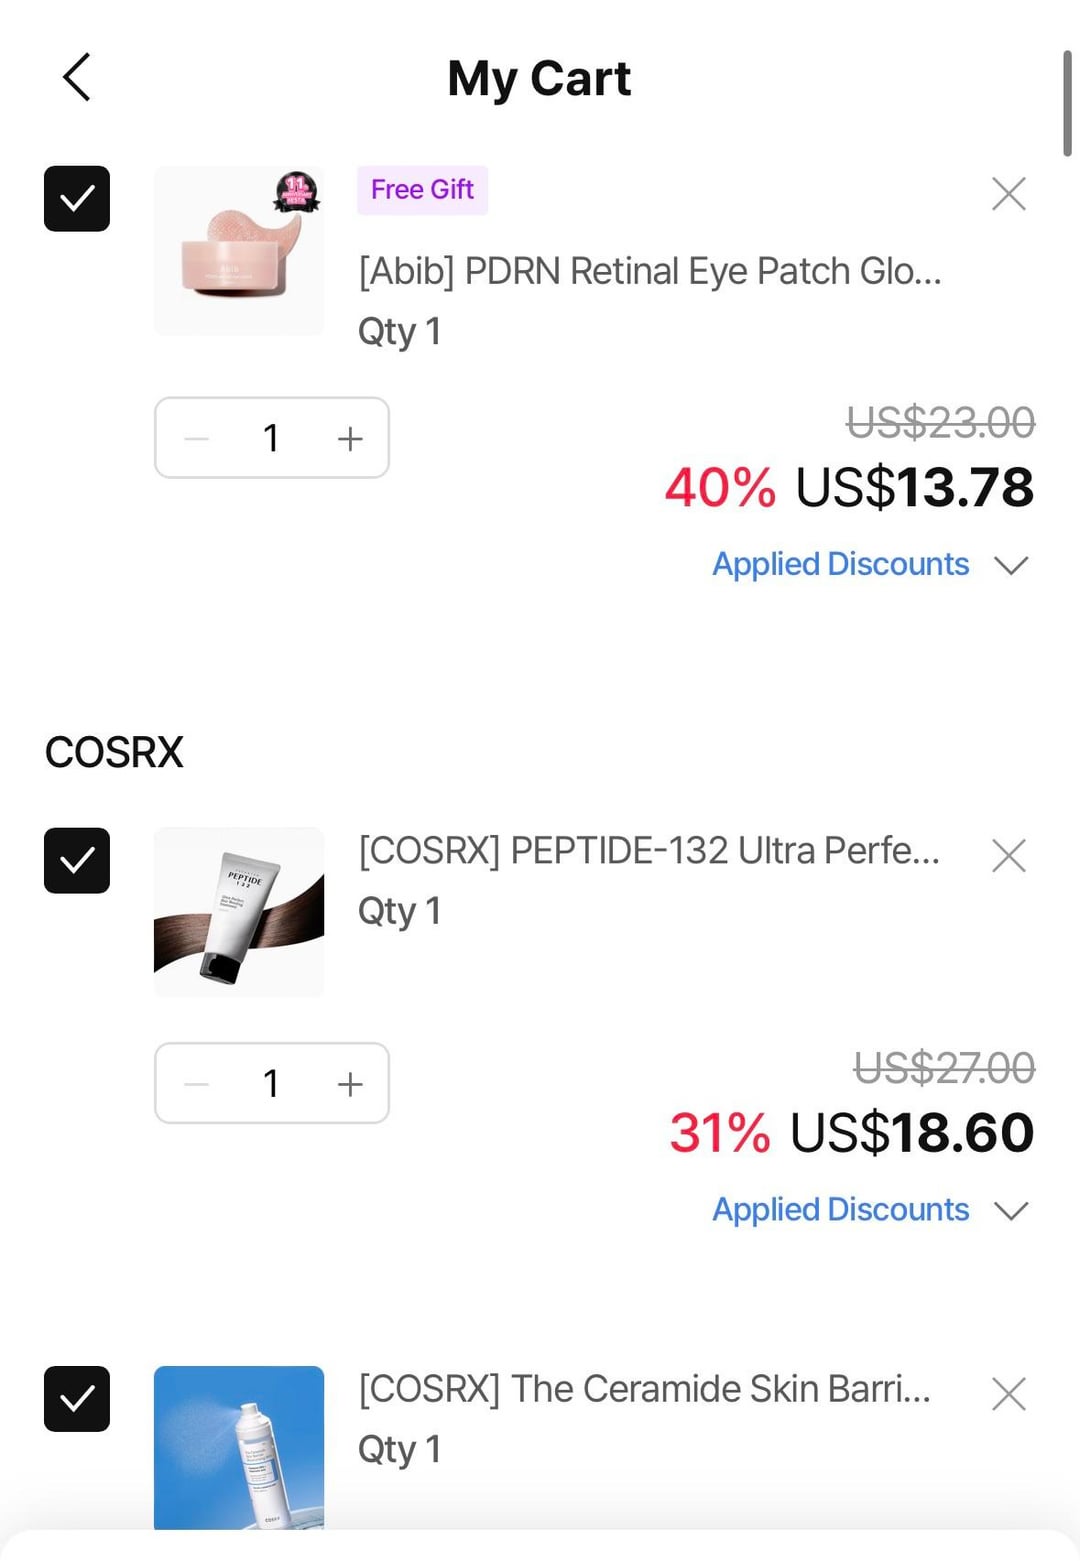The image size is (1080, 1561).
Task: Click the page scrollbar handle
Action: [1067, 104]
